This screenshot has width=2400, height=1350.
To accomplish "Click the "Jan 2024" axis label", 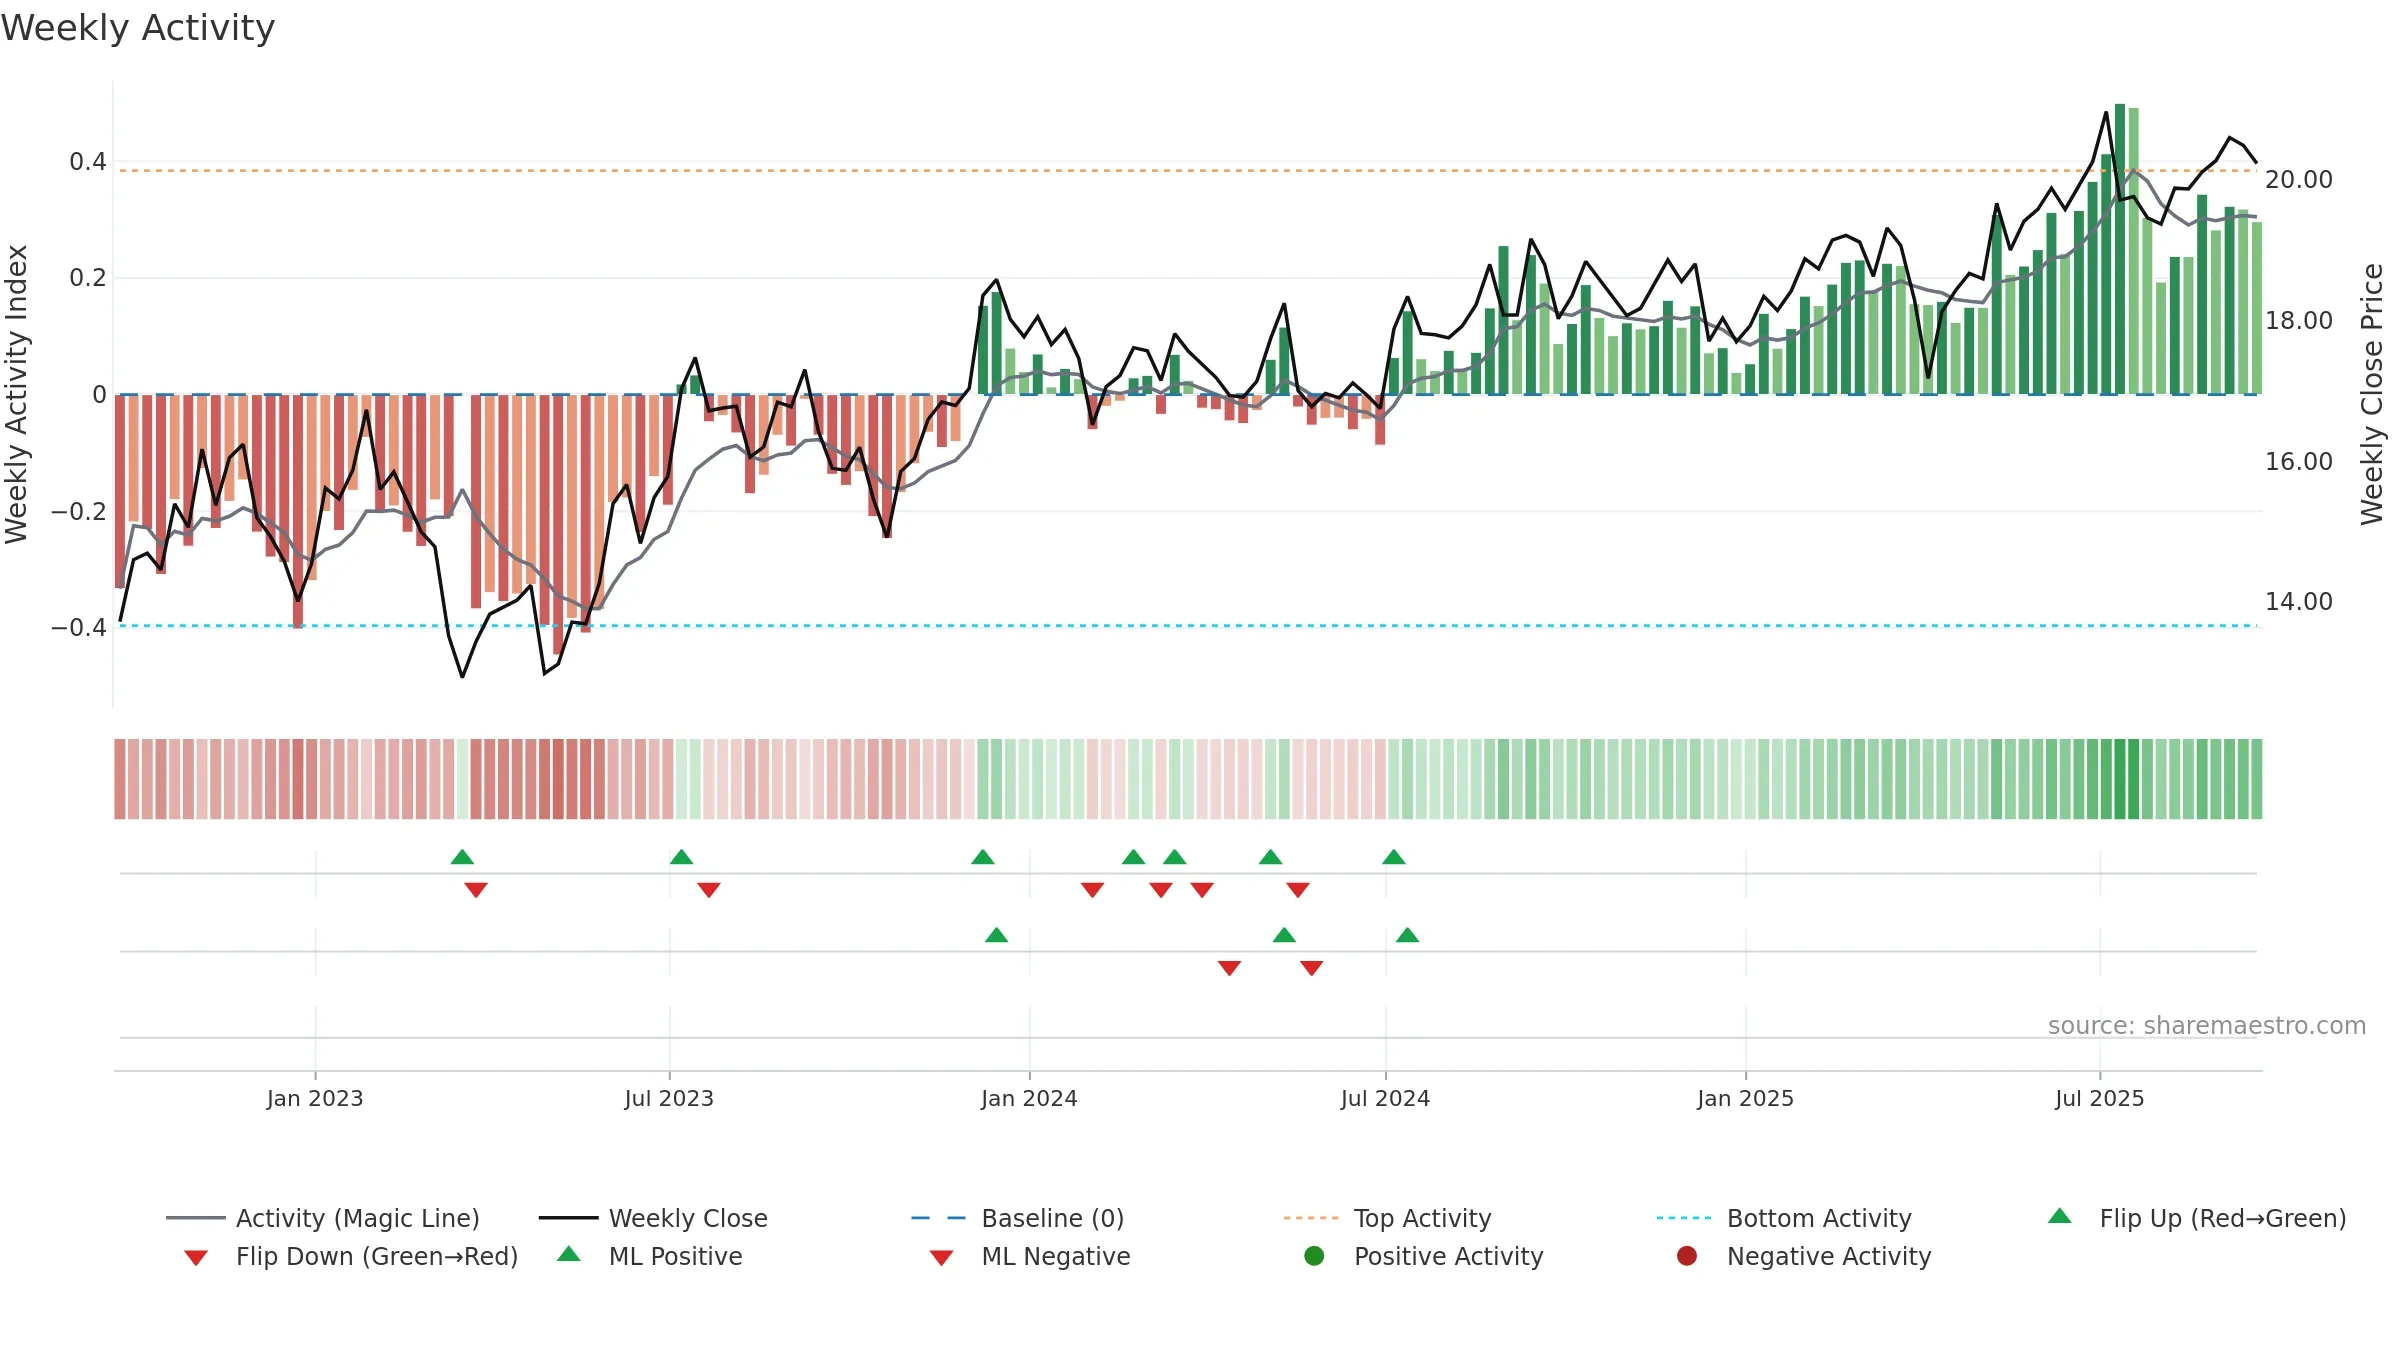I will click(1029, 1098).
